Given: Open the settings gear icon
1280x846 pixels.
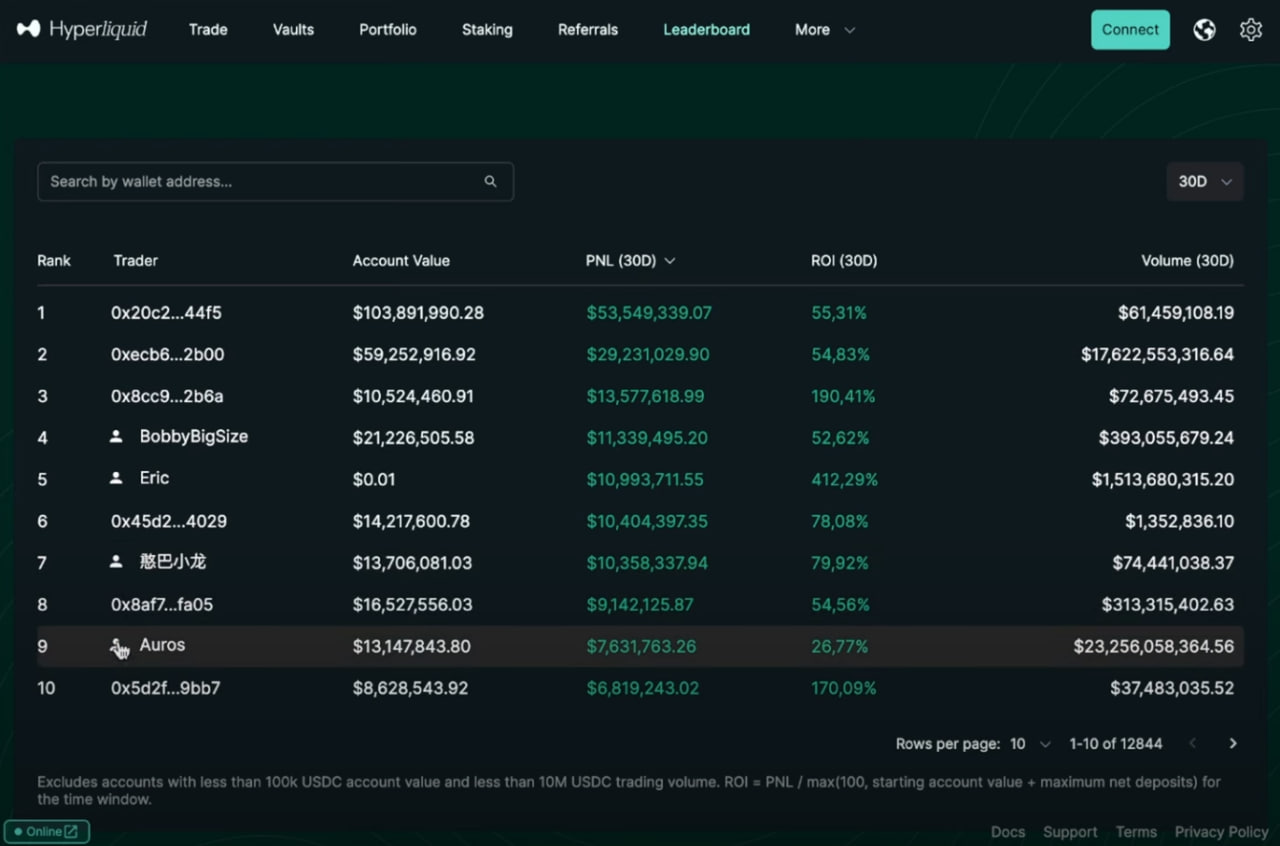Looking at the screenshot, I should coord(1250,30).
